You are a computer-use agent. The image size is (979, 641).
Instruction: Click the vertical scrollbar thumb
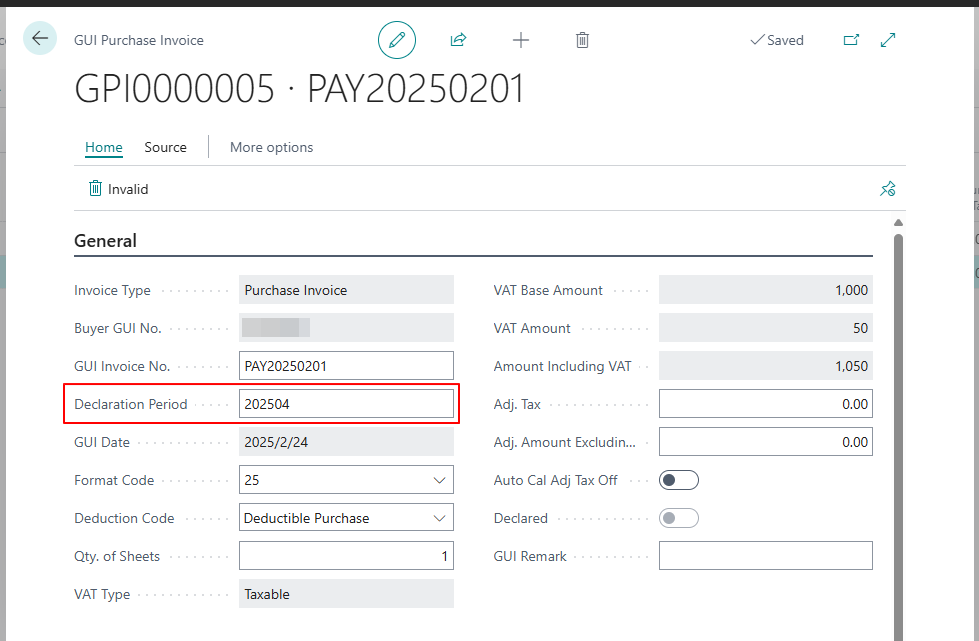point(898,437)
